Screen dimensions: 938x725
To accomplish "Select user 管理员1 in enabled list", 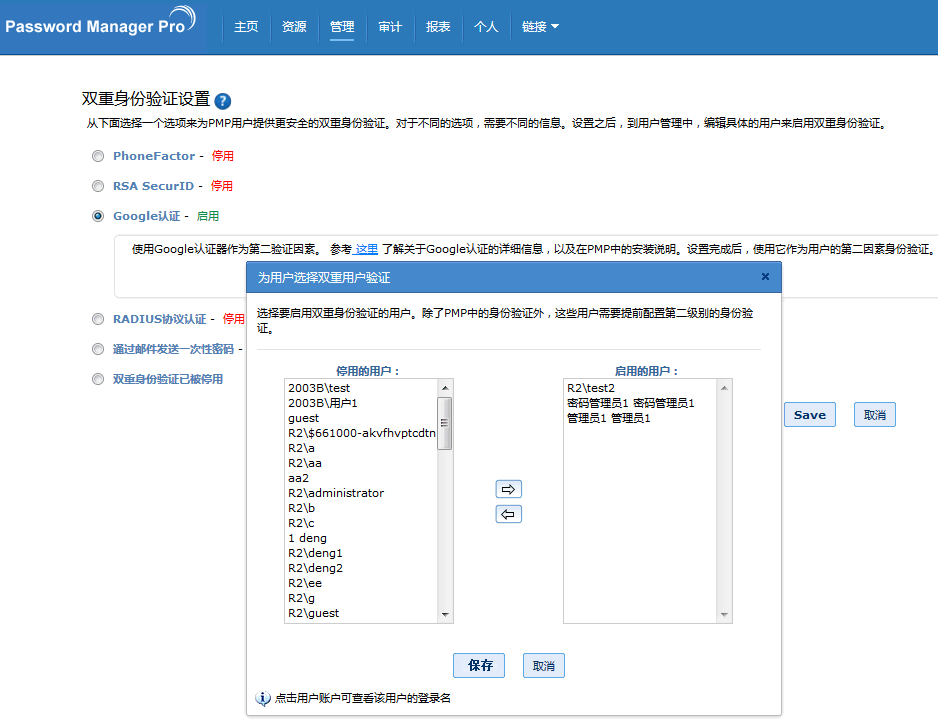I will tap(640, 418).
